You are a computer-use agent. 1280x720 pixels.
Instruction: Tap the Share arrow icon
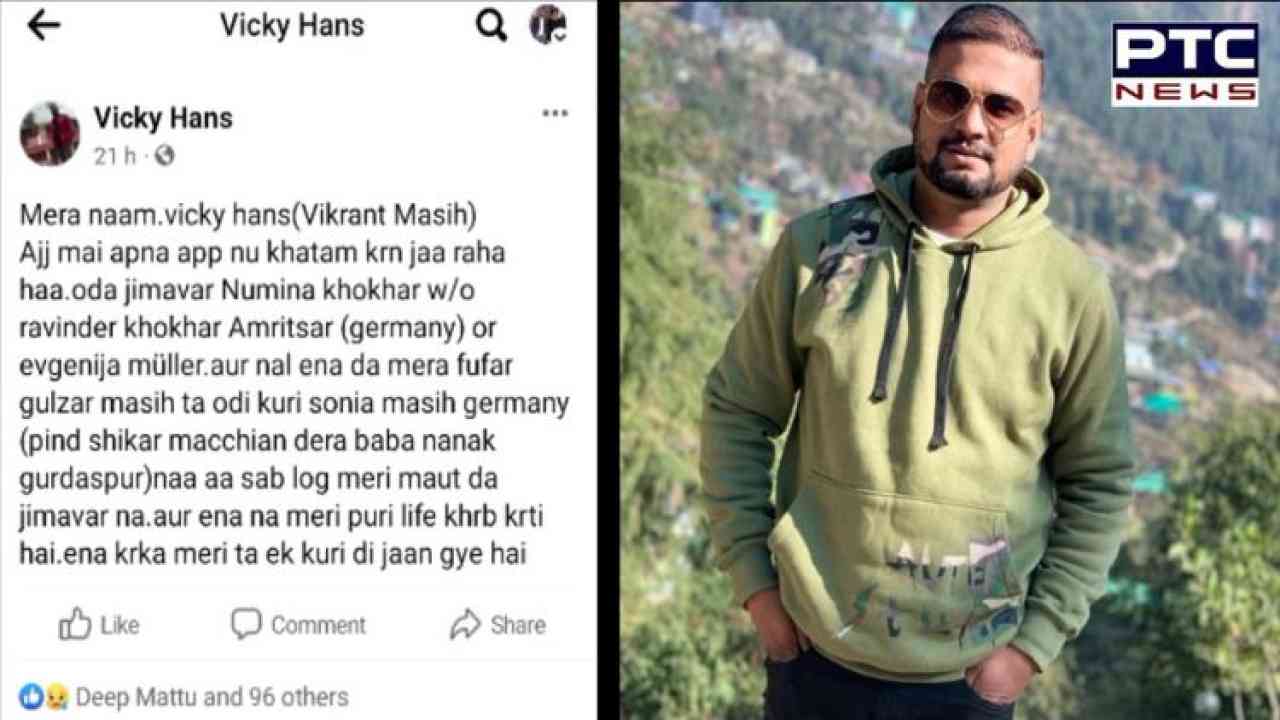tap(465, 625)
